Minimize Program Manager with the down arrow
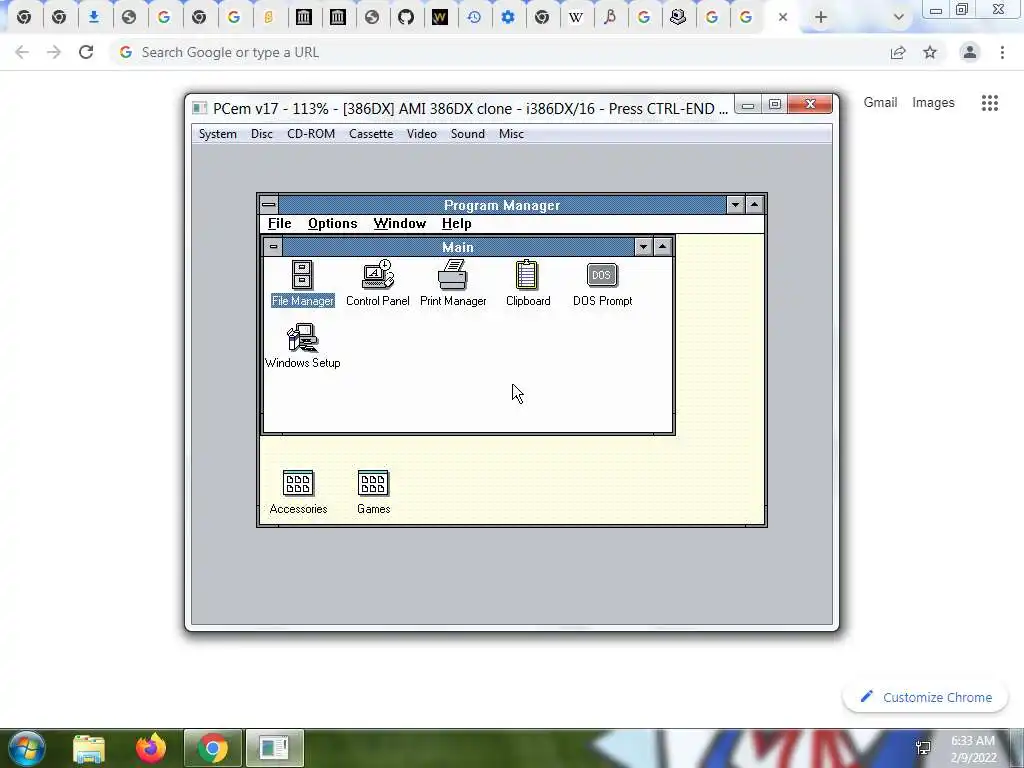Image resolution: width=1024 pixels, height=768 pixels. pos(735,205)
